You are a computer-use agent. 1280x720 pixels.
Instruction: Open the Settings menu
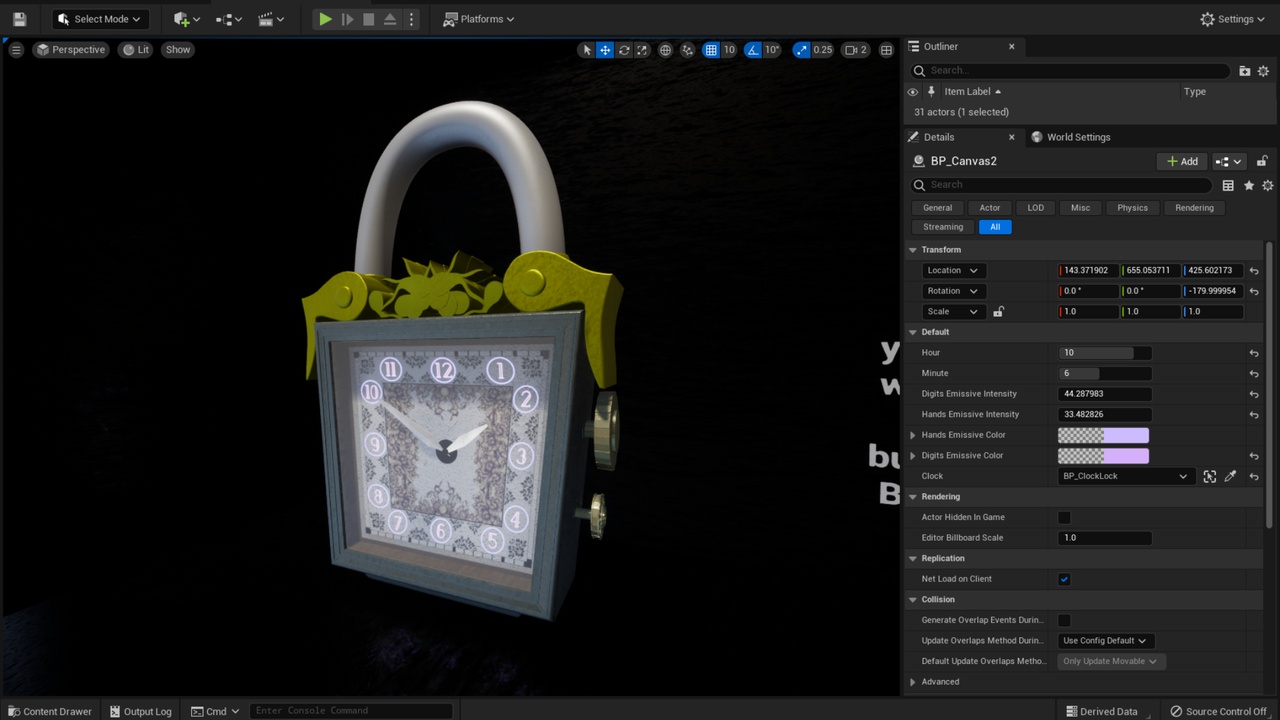1232,19
